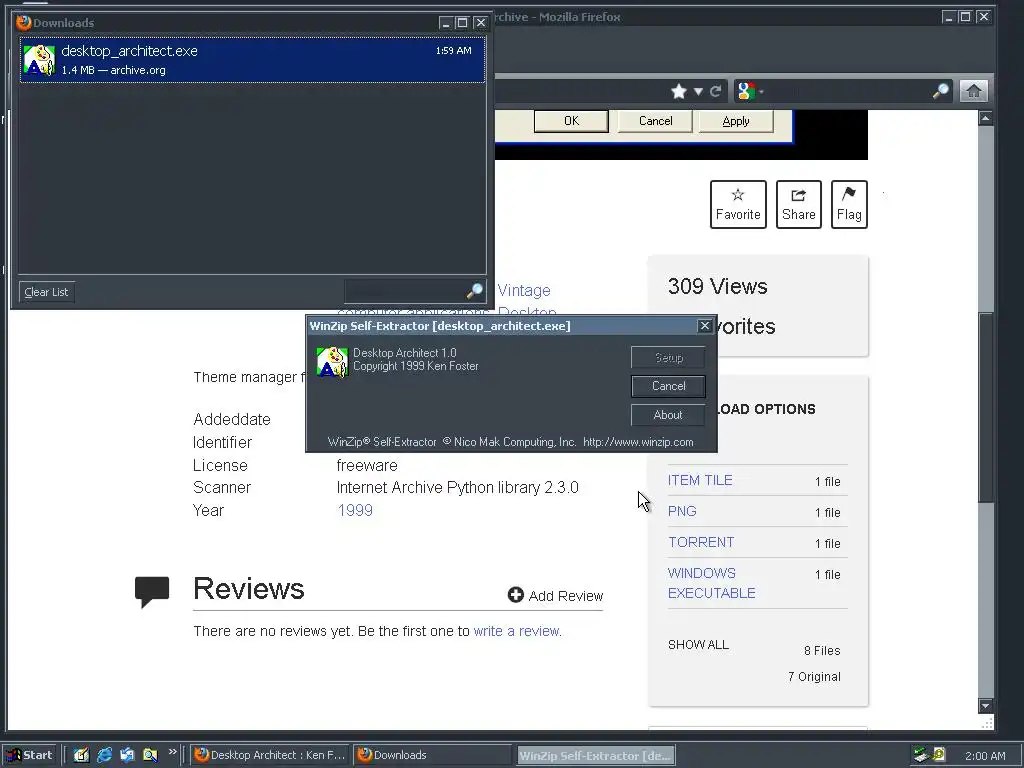
Task: Click the 8 Files text
Action: click(822, 651)
